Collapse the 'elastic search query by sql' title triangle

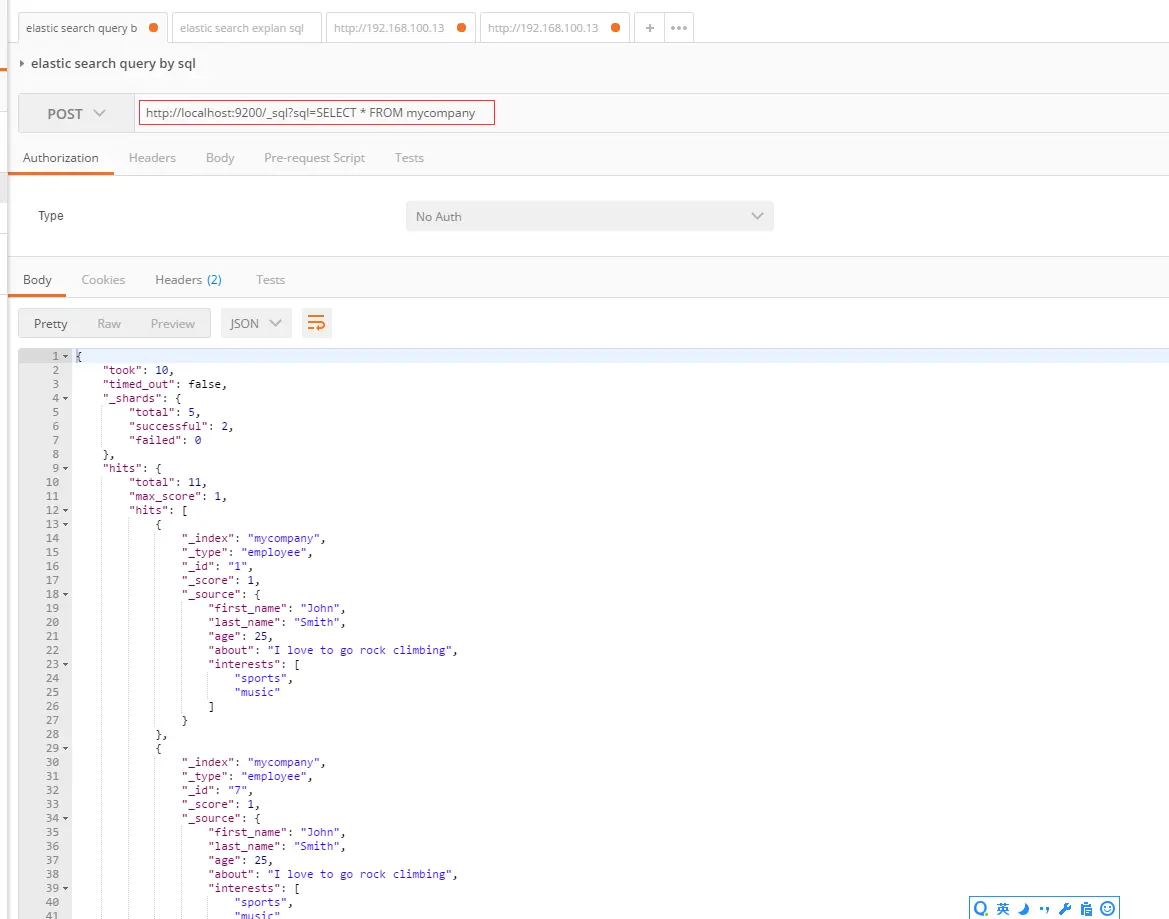[22, 63]
